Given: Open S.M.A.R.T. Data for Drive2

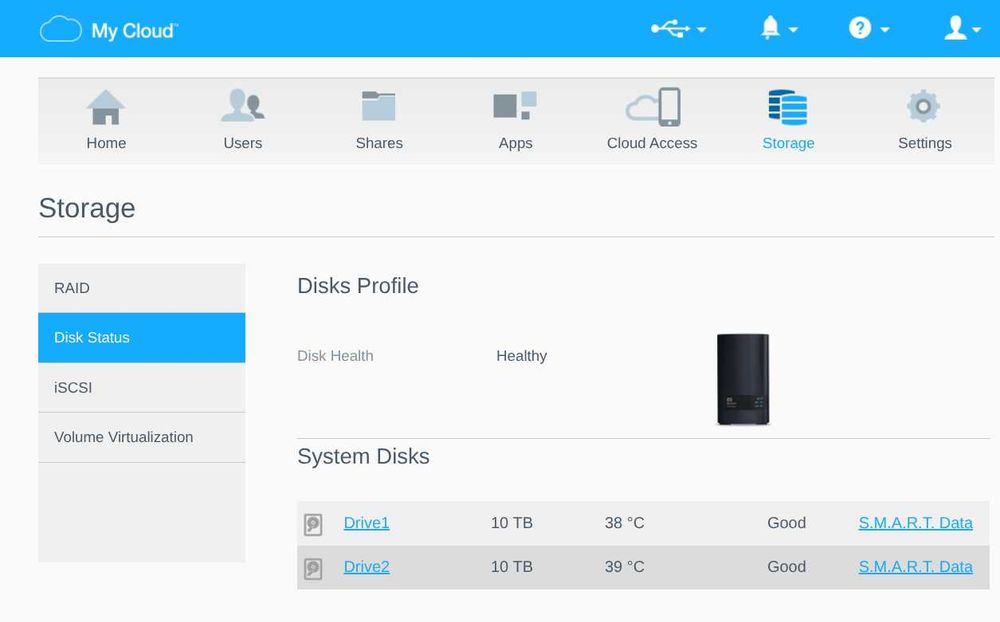Looking at the screenshot, I should click(915, 566).
